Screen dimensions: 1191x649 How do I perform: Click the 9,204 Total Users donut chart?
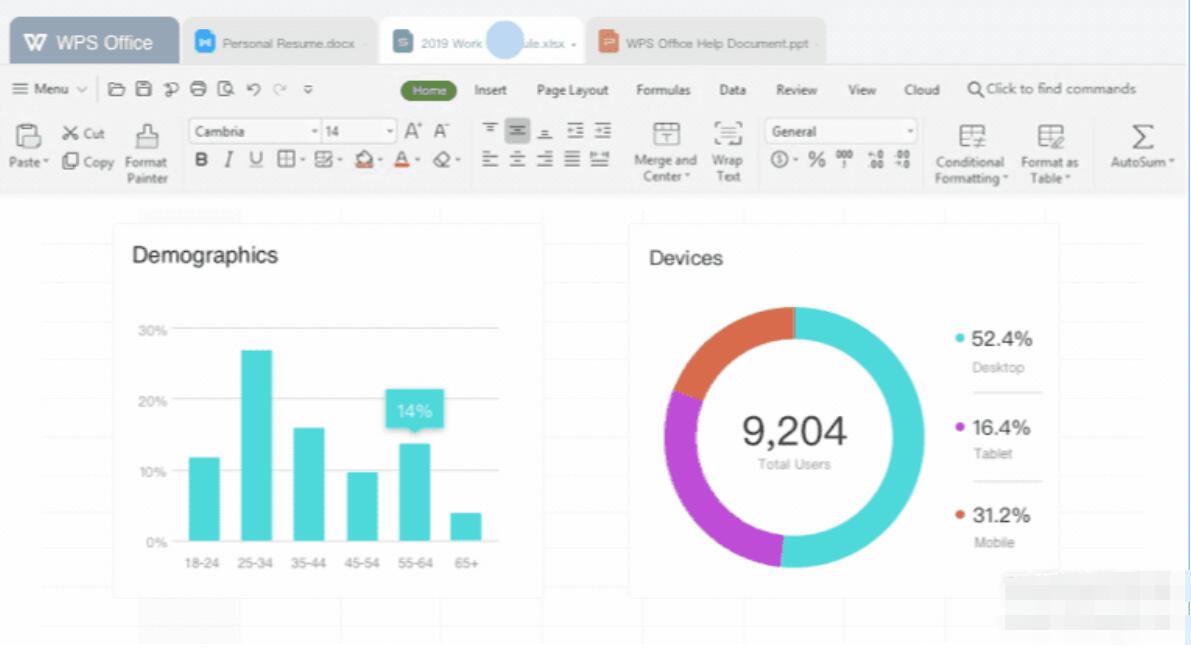tap(794, 437)
